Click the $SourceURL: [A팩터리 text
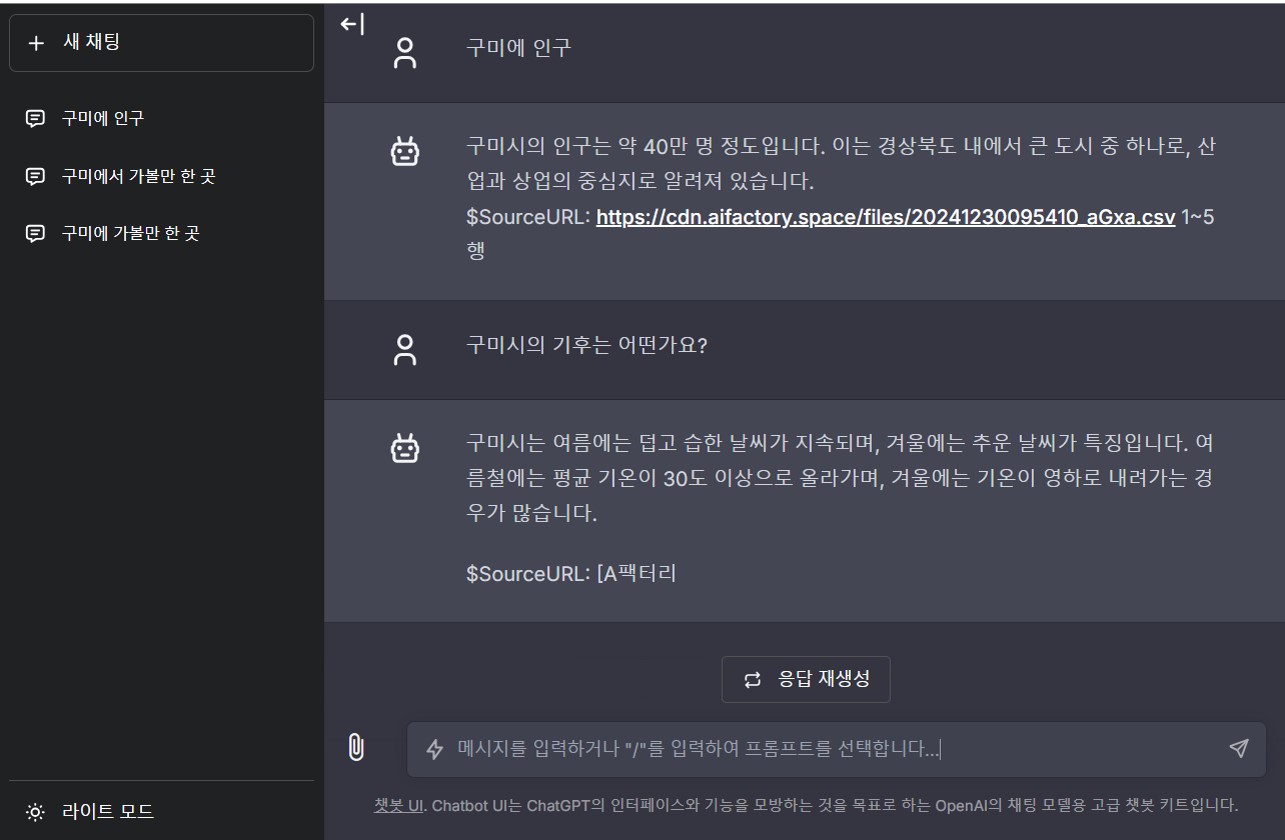The image size is (1285, 840). [x=571, y=574]
